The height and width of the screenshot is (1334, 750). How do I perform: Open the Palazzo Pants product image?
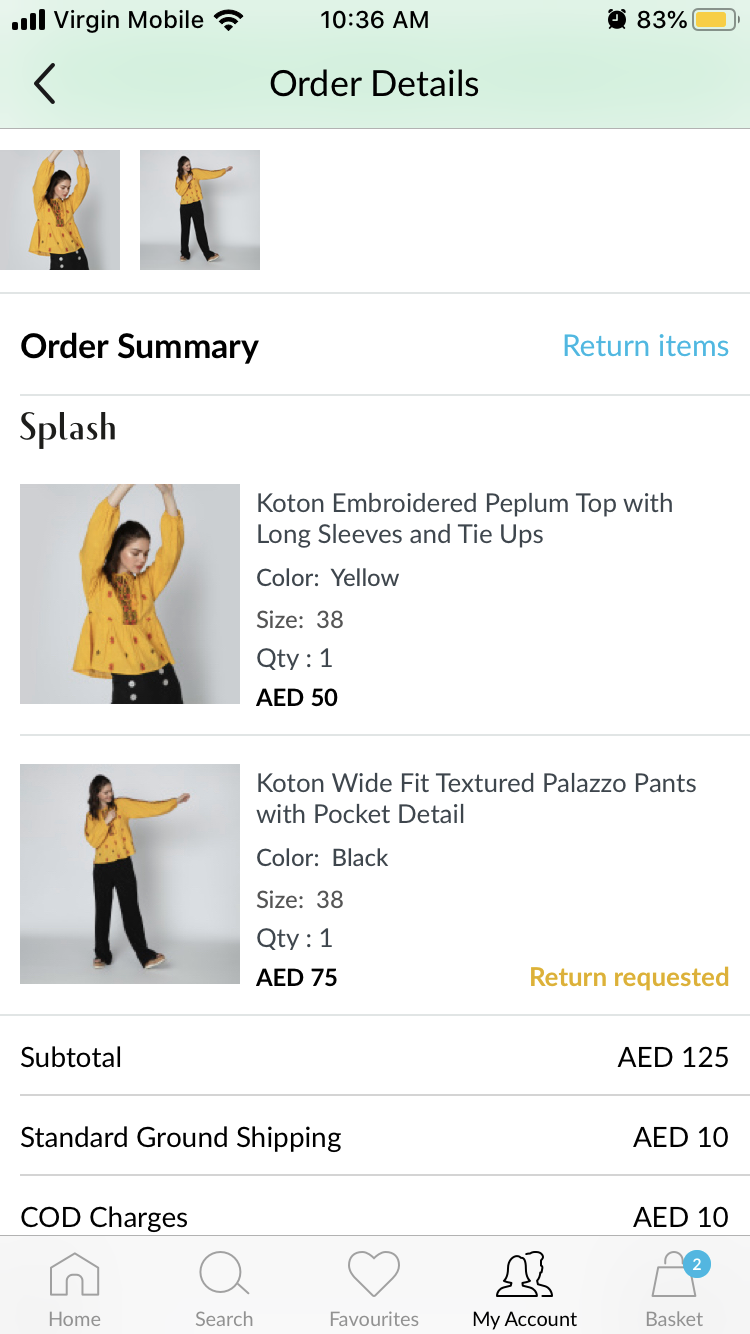click(x=130, y=874)
